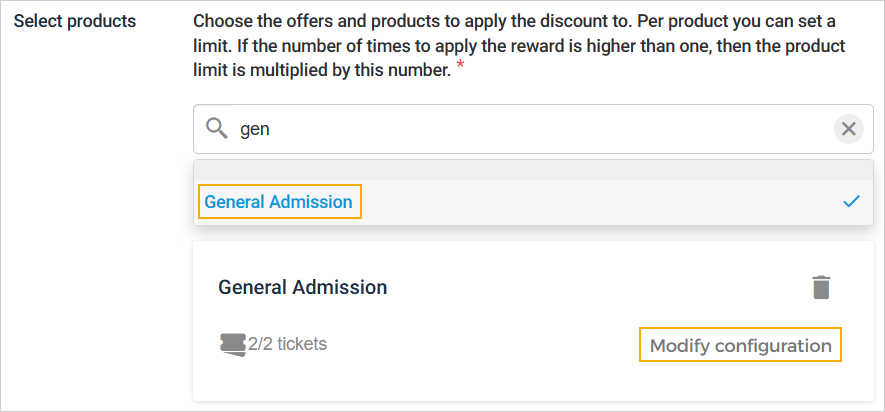Image resolution: width=885 pixels, height=412 pixels.
Task: Click the "2/2 tickets" count text
Action: (x=288, y=345)
